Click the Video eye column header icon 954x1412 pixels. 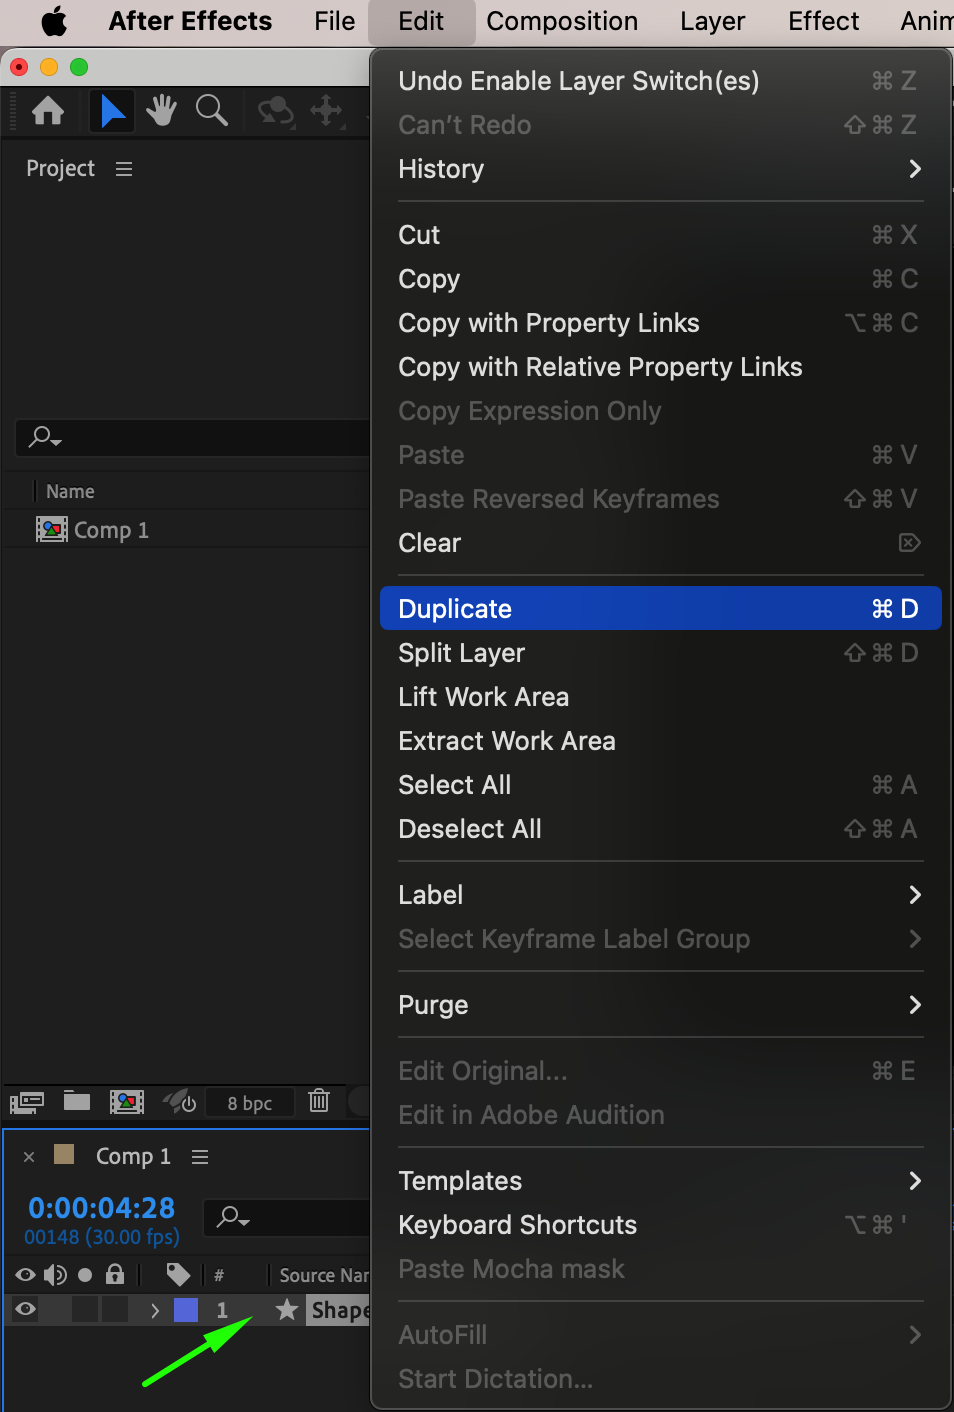[26, 1275]
